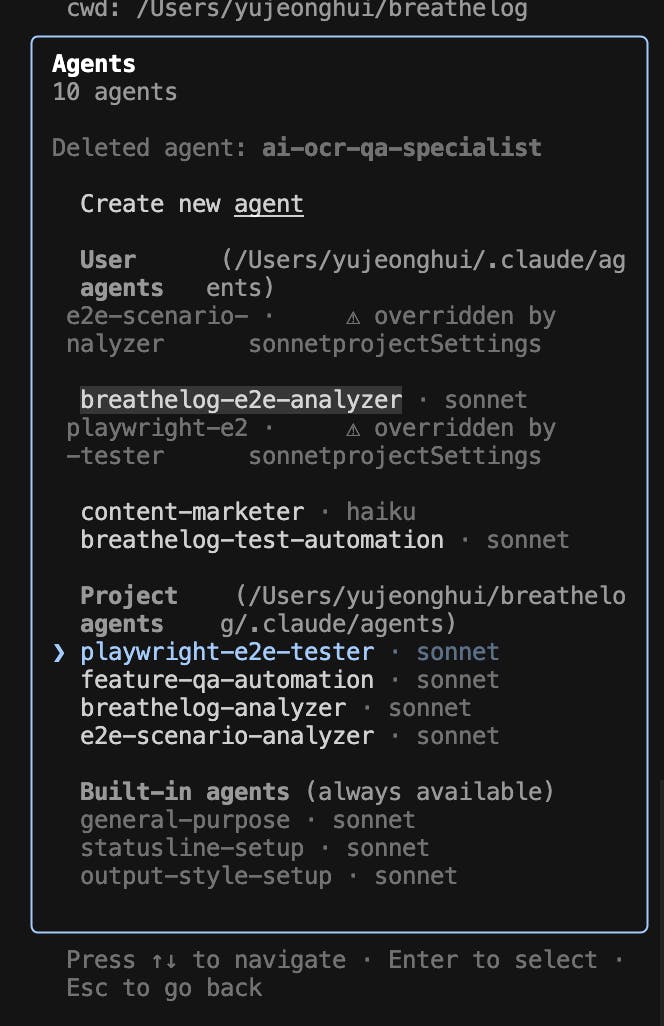Click the warning icon next to e2e-scenario override
The image size is (664, 1026).
[x=353, y=317]
